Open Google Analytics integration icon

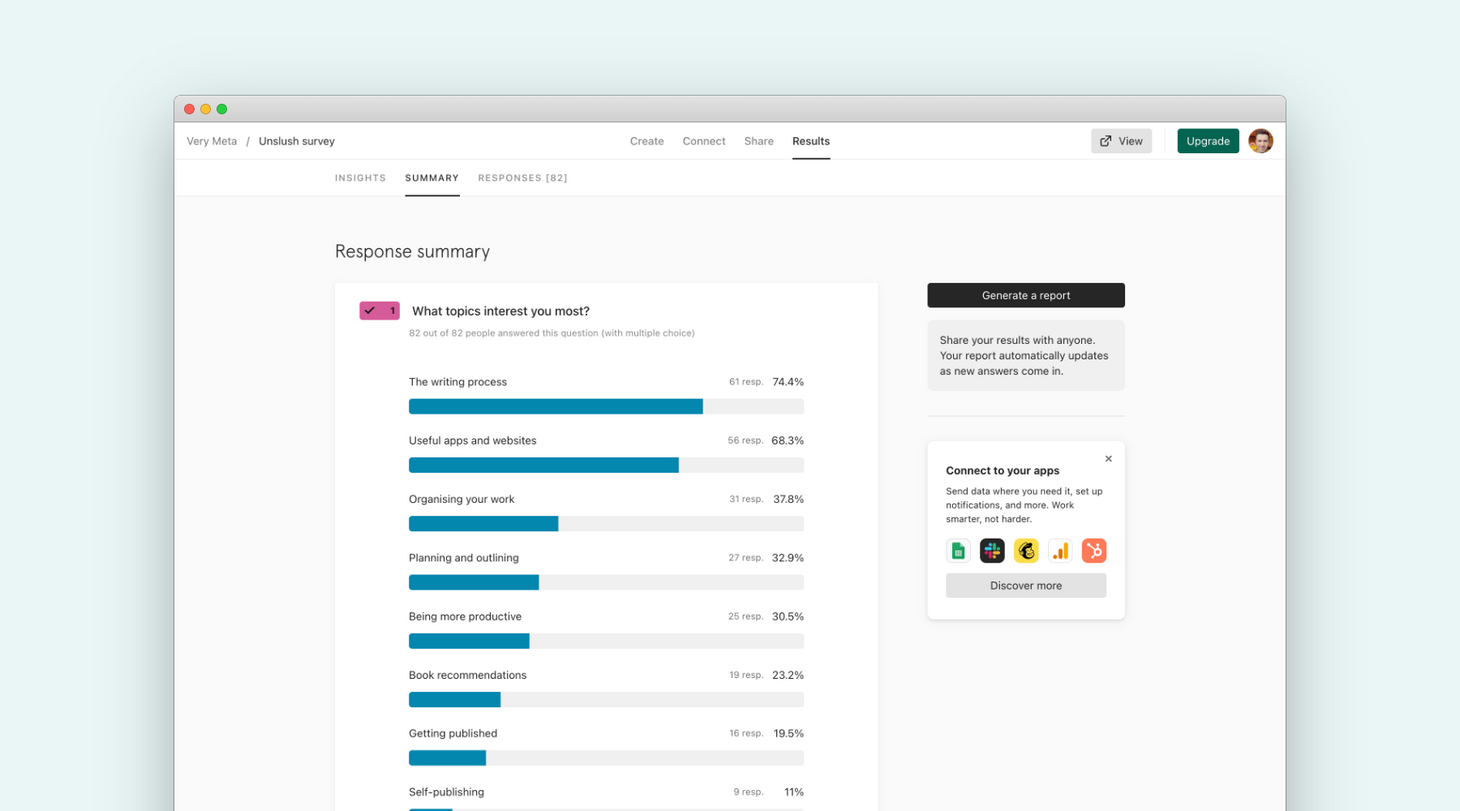point(1060,551)
